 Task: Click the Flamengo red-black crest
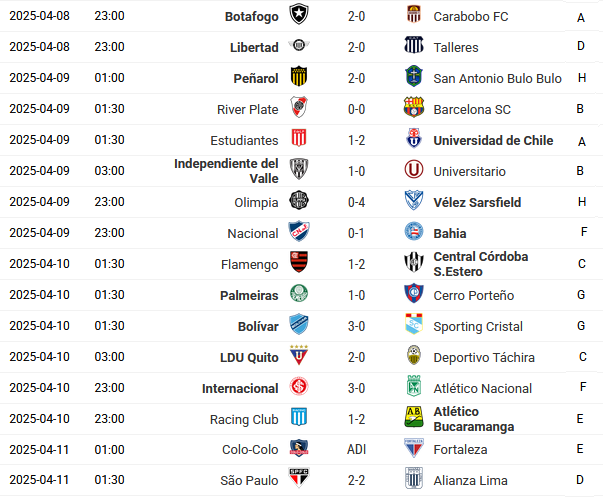pyautogui.click(x=299, y=262)
